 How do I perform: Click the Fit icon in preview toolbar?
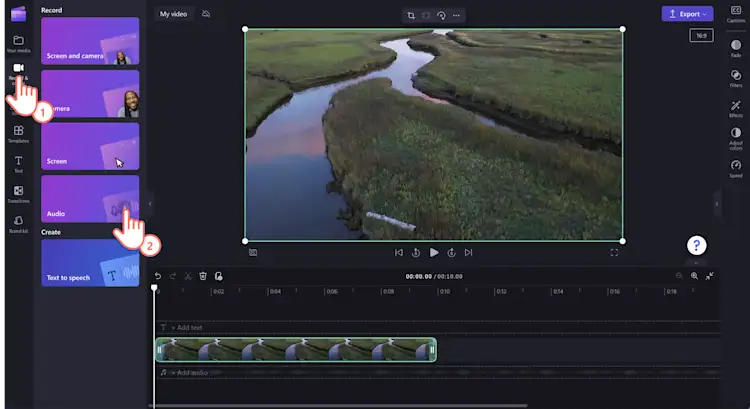426,15
